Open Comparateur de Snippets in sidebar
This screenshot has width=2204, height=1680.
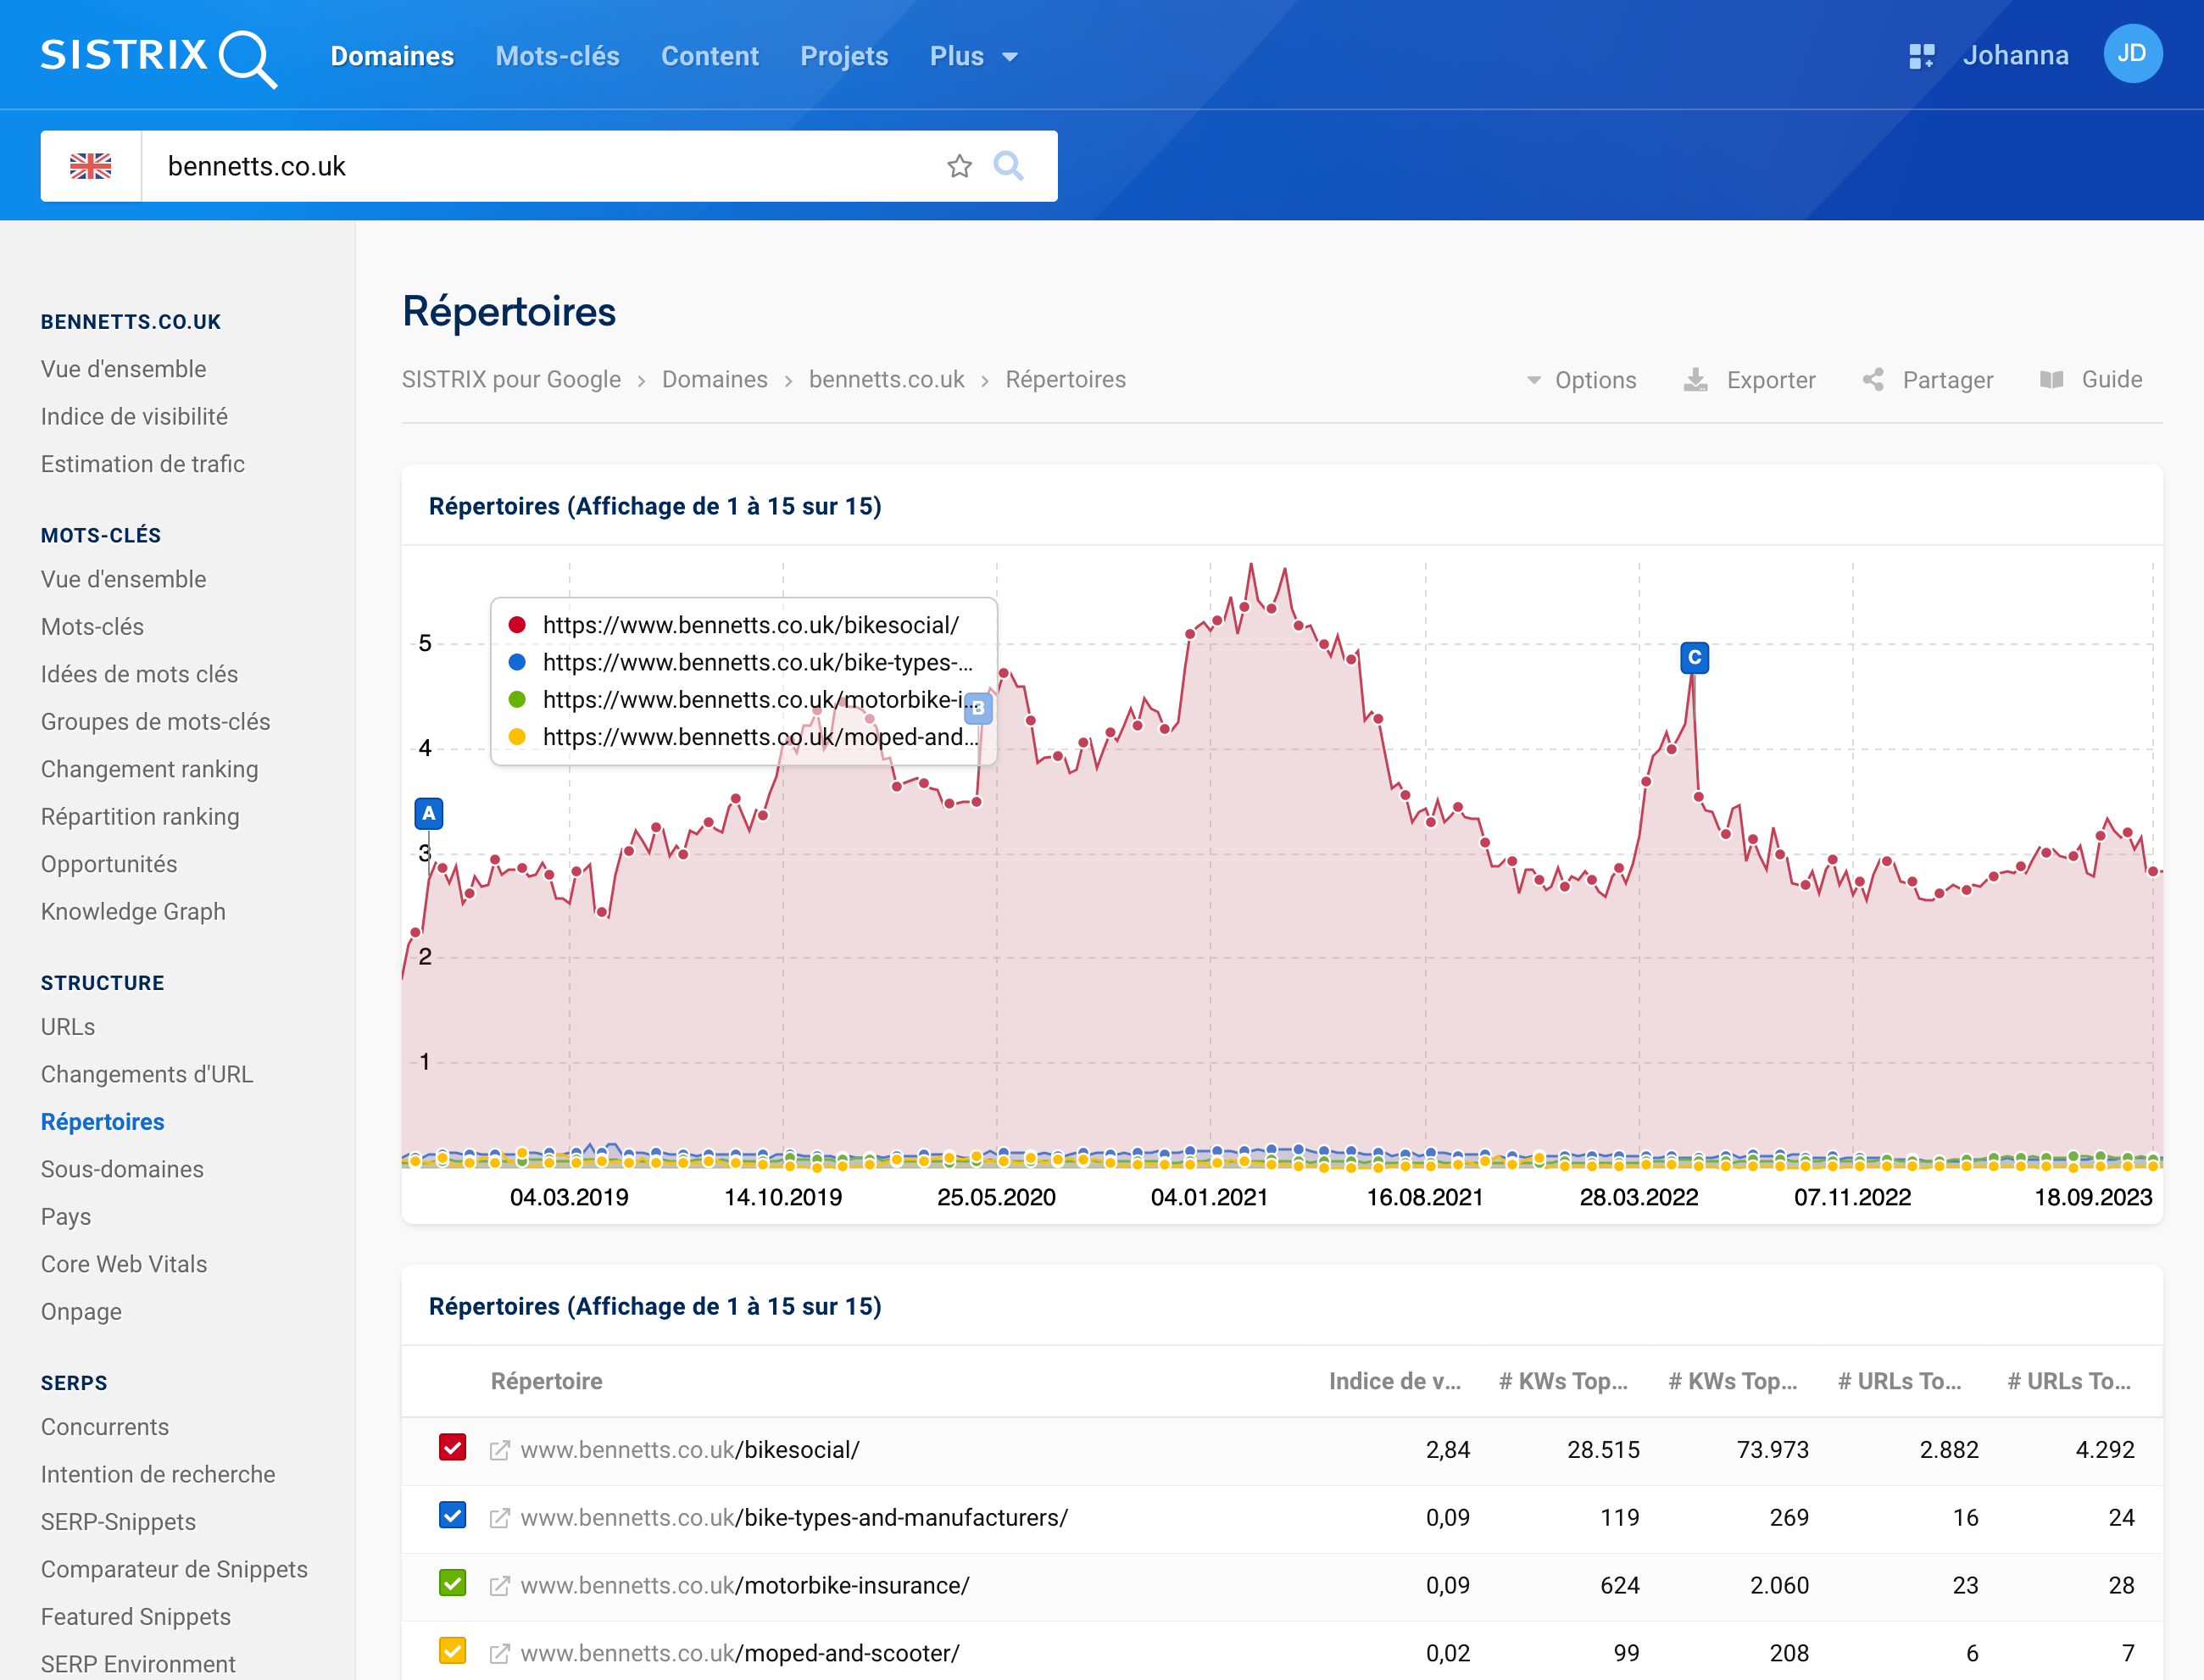point(174,1569)
